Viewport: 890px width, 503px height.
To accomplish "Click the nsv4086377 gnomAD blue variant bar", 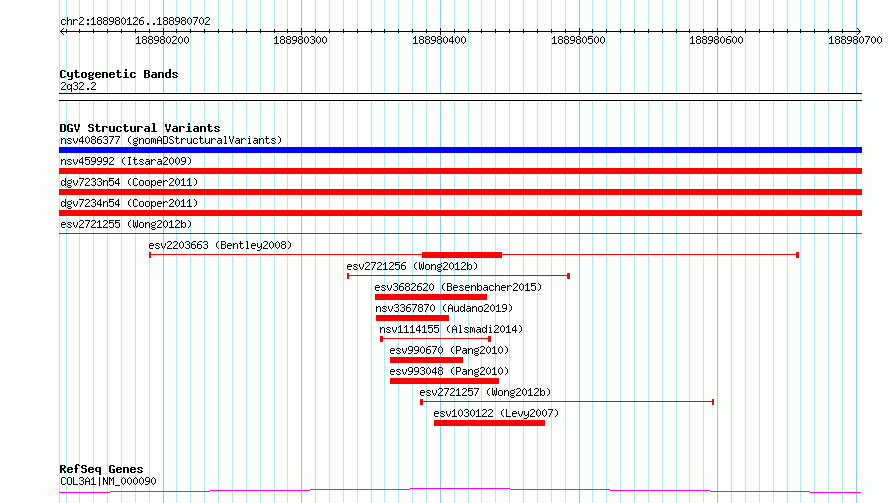I will coord(460,150).
